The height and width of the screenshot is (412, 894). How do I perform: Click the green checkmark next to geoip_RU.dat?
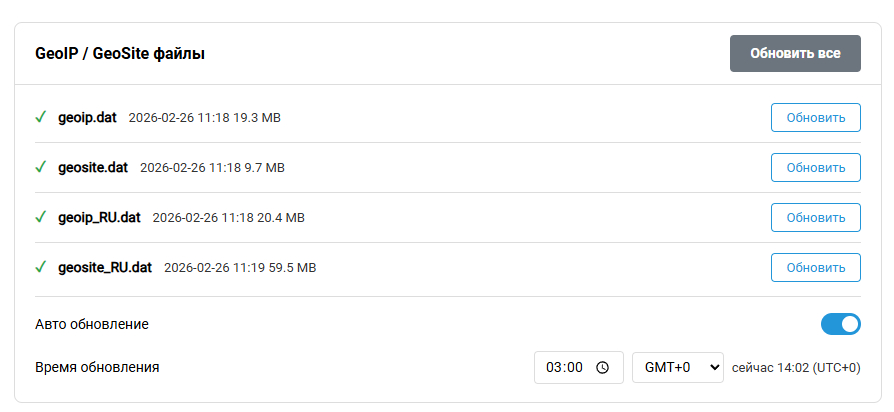(x=41, y=217)
